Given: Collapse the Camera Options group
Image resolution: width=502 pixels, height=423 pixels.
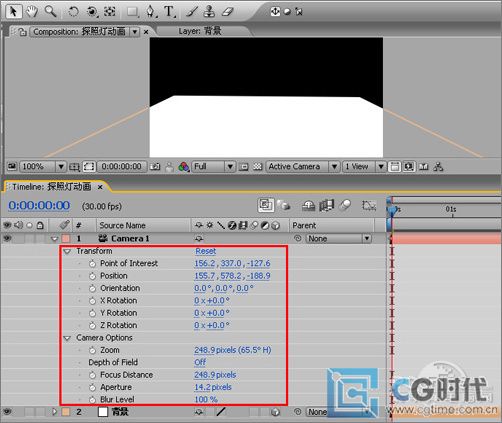Looking at the screenshot, I should pos(67,338).
